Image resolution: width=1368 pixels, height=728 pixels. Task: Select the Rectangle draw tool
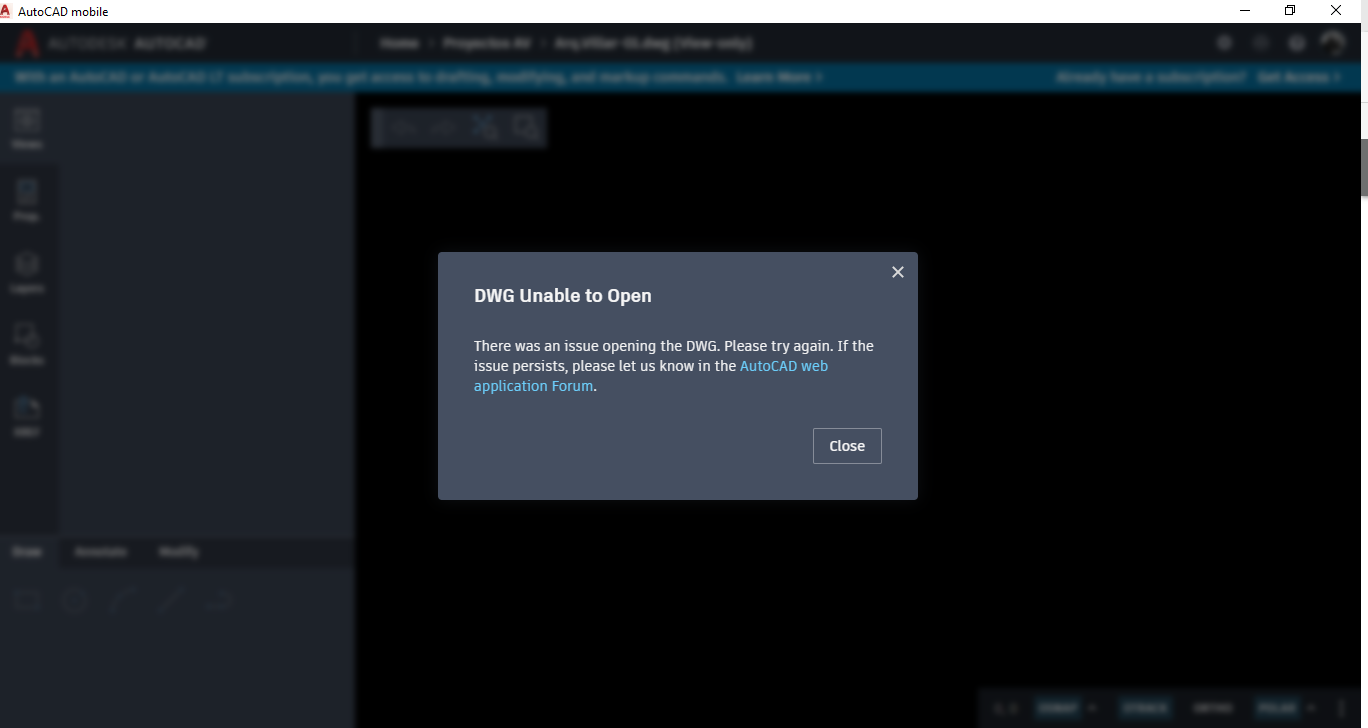coord(27,600)
